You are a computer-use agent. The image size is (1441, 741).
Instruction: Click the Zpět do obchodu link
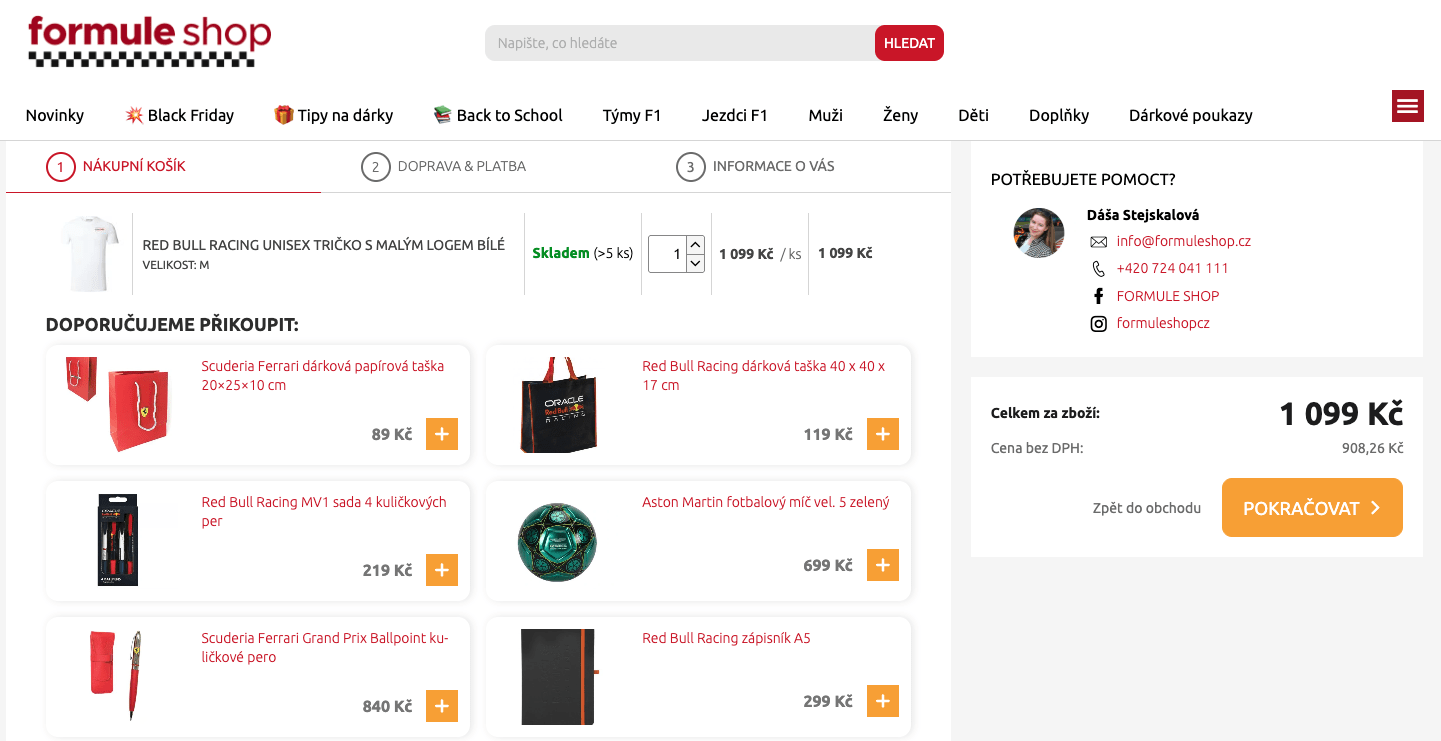tap(1146, 508)
